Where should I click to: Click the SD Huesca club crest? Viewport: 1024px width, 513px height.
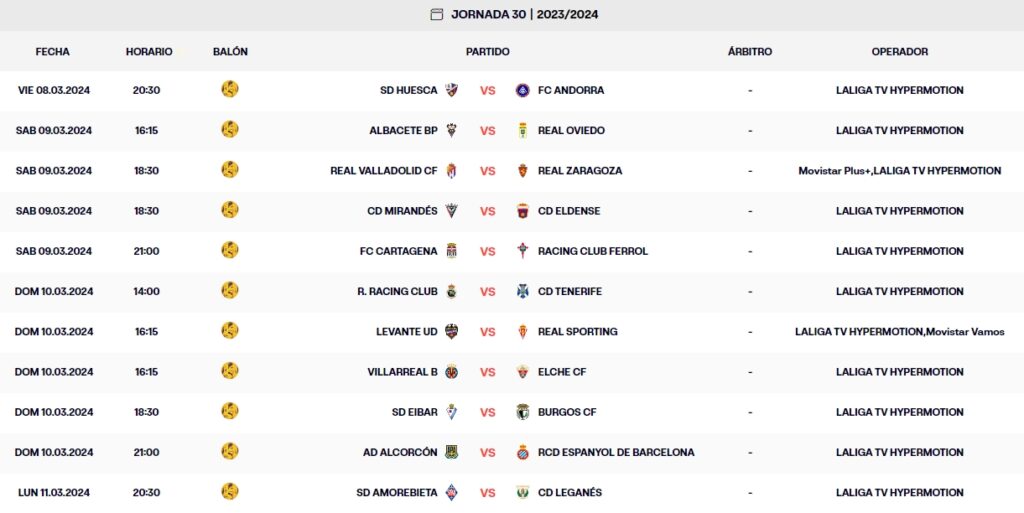click(451, 90)
